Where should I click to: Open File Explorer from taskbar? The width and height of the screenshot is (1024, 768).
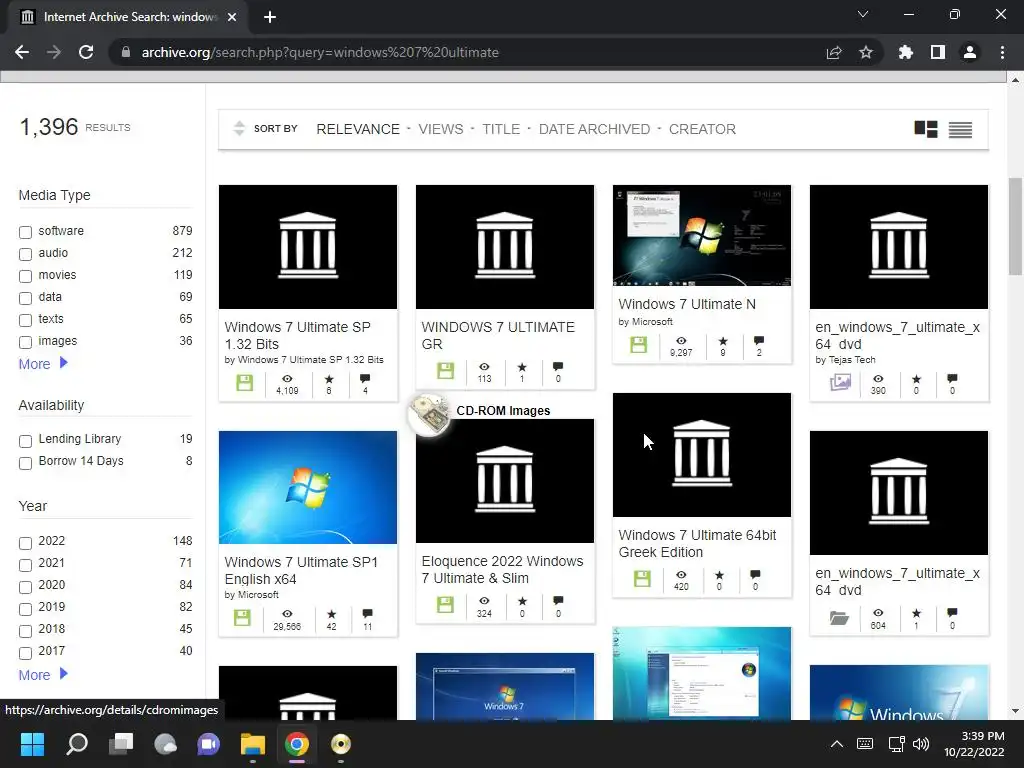[x=252, y=744]
